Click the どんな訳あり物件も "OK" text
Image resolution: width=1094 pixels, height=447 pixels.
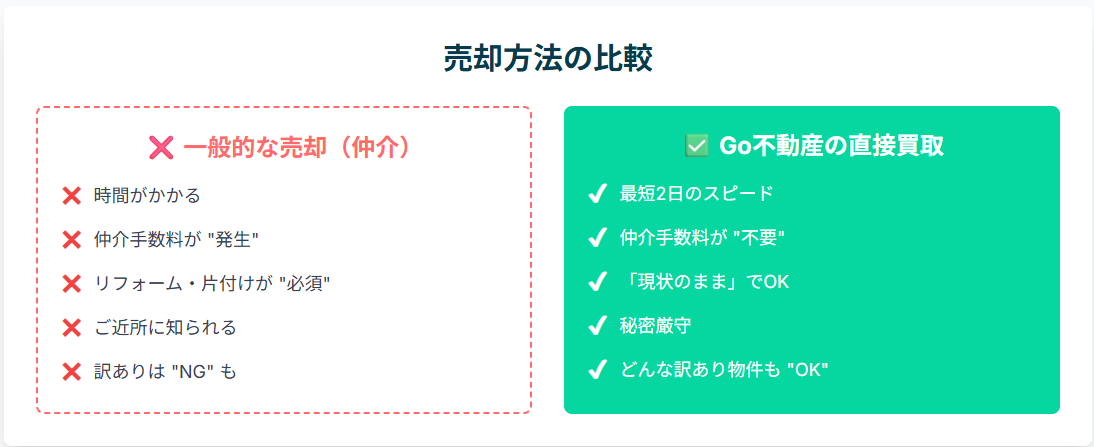724,369
